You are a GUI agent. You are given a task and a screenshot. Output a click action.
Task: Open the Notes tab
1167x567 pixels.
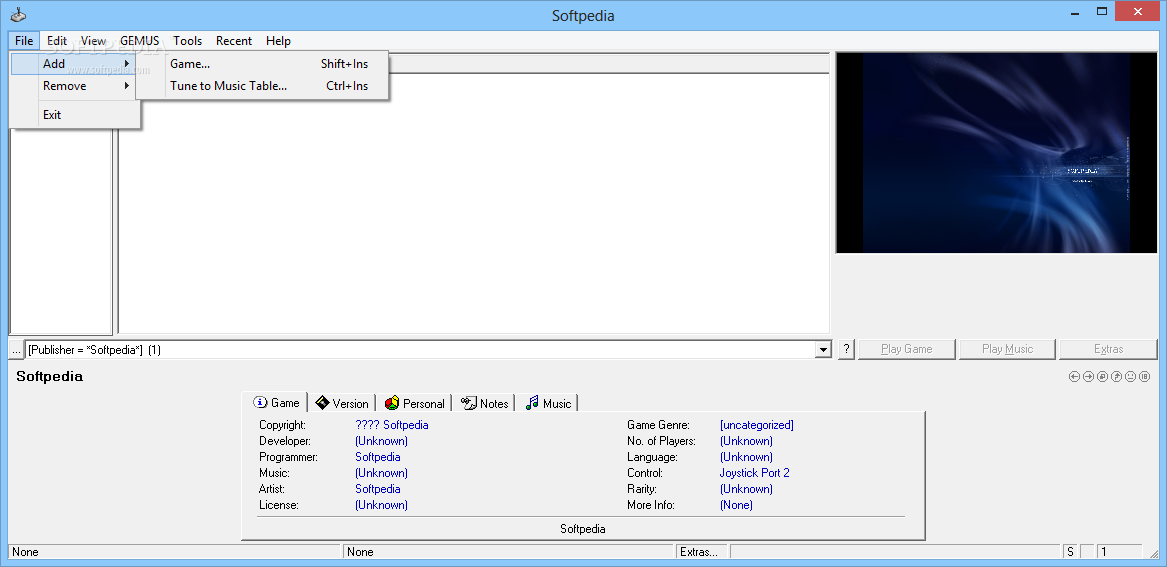pos(485,403)
